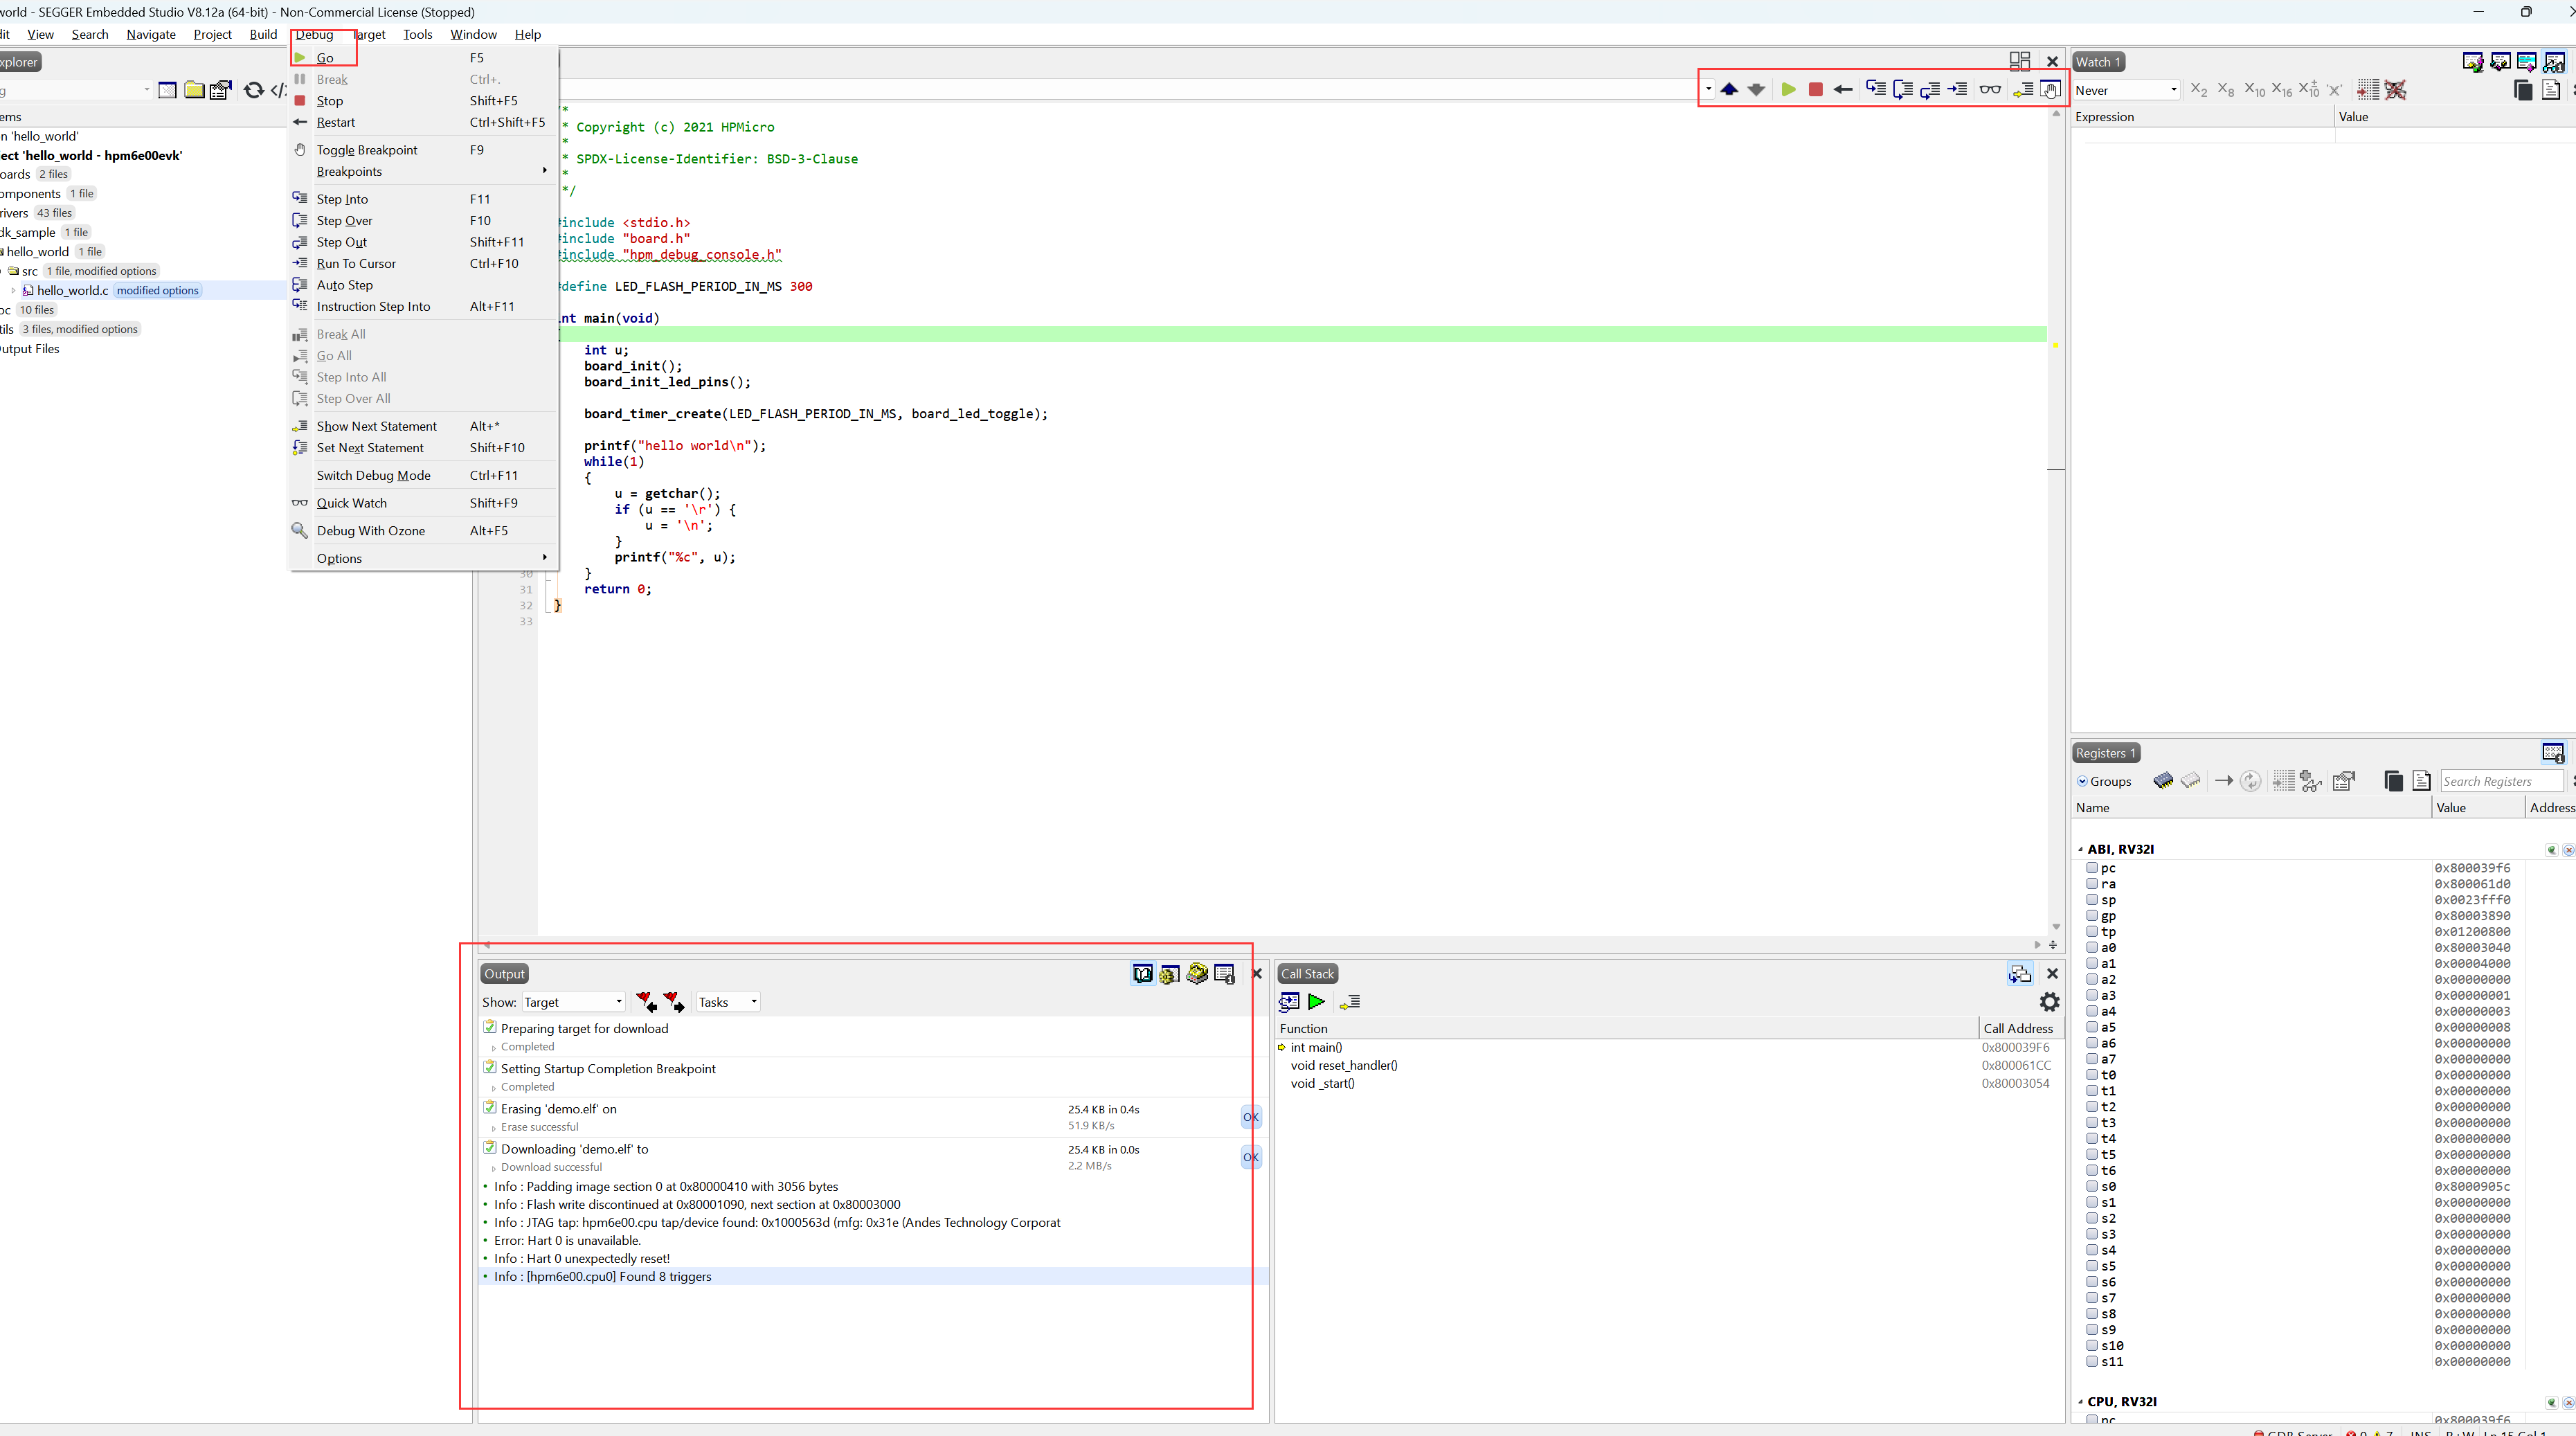Open the Never refresh dropdown in Watch

point(2125,90)
